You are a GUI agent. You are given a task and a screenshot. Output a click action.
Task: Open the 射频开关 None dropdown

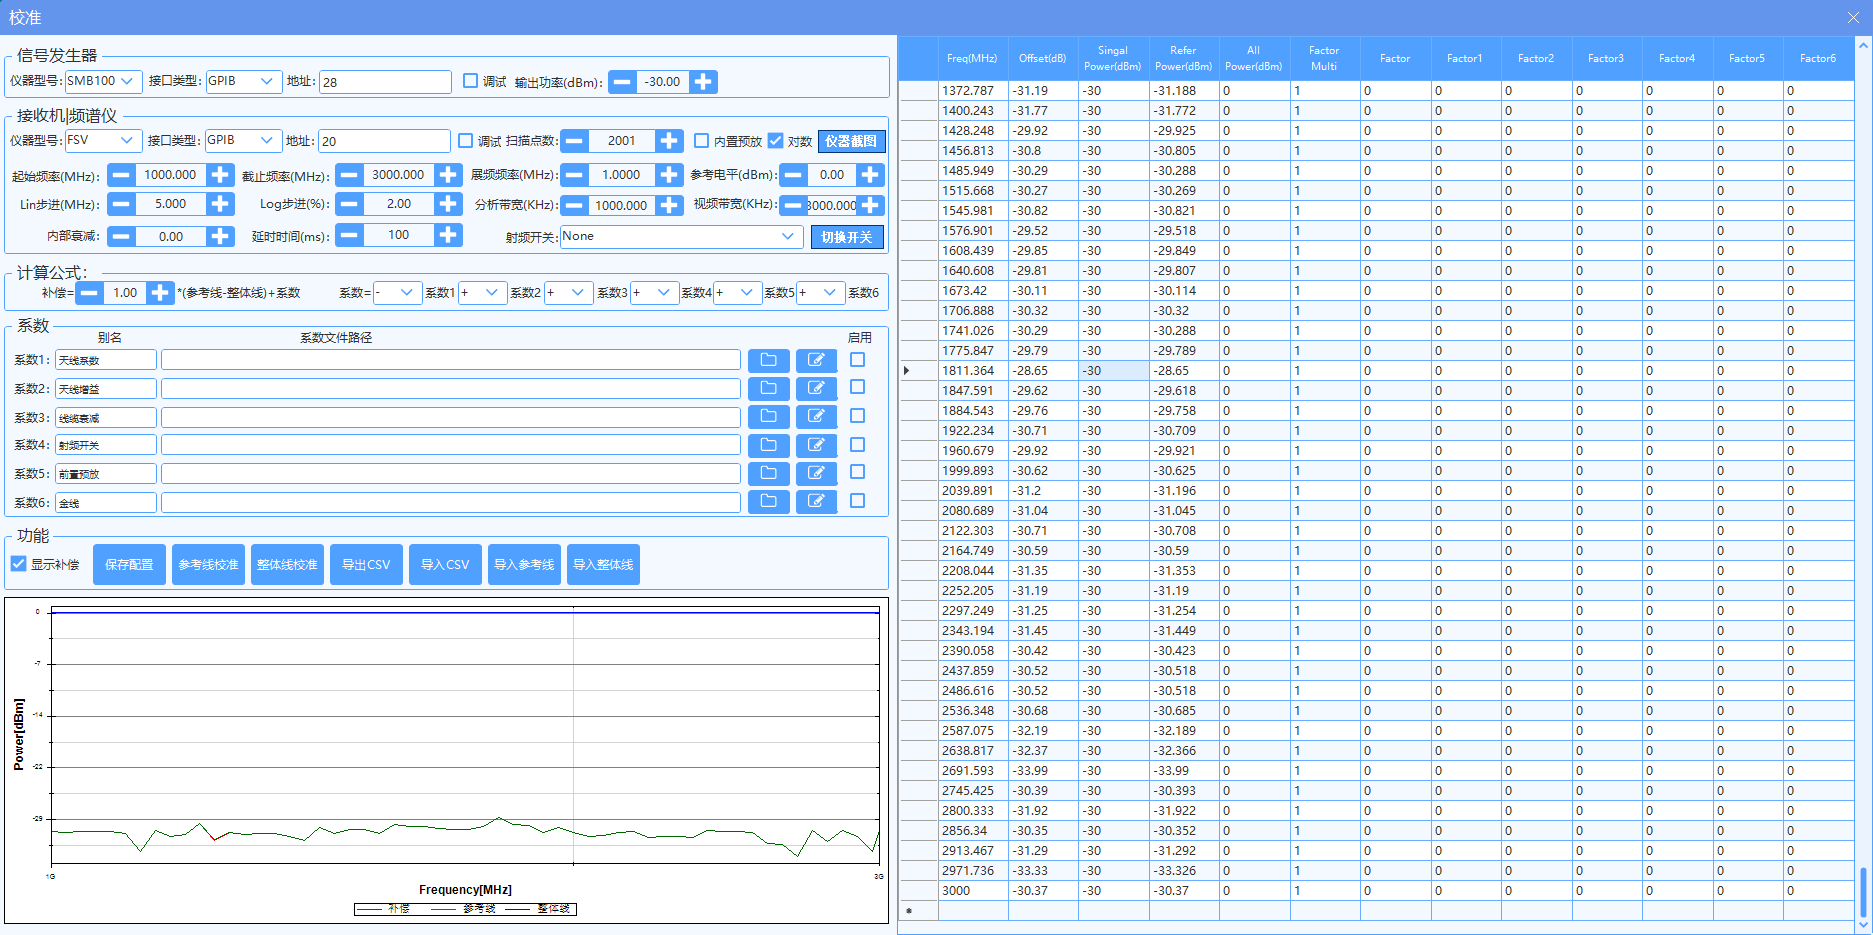coord(681,236)
